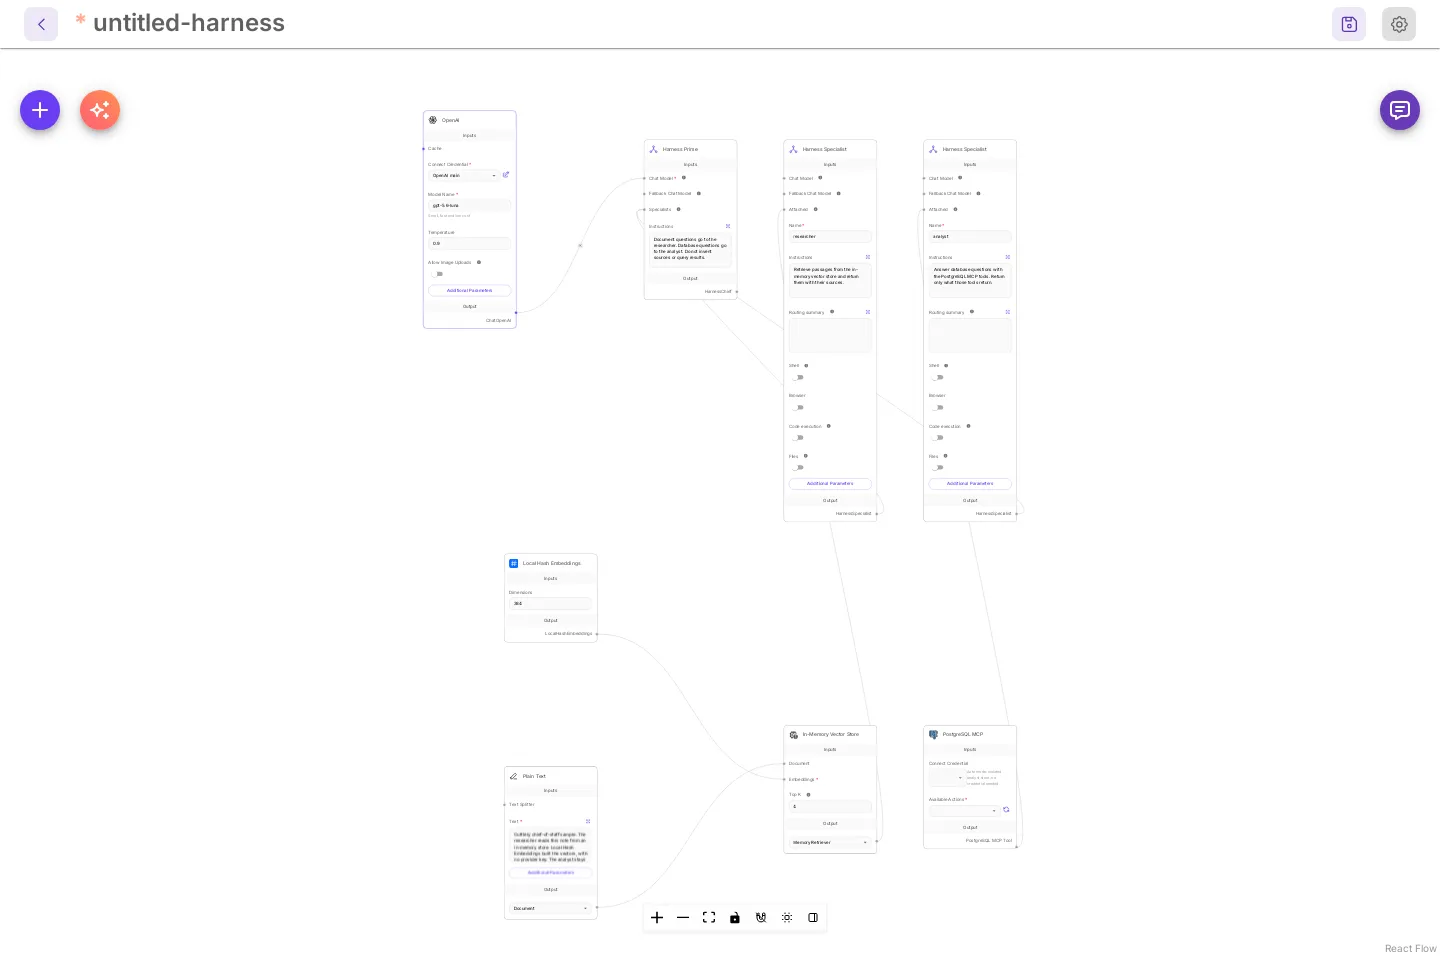Click Additional Parameters on analyst specialist
1440x960 pixels.
tap(970, 484)
